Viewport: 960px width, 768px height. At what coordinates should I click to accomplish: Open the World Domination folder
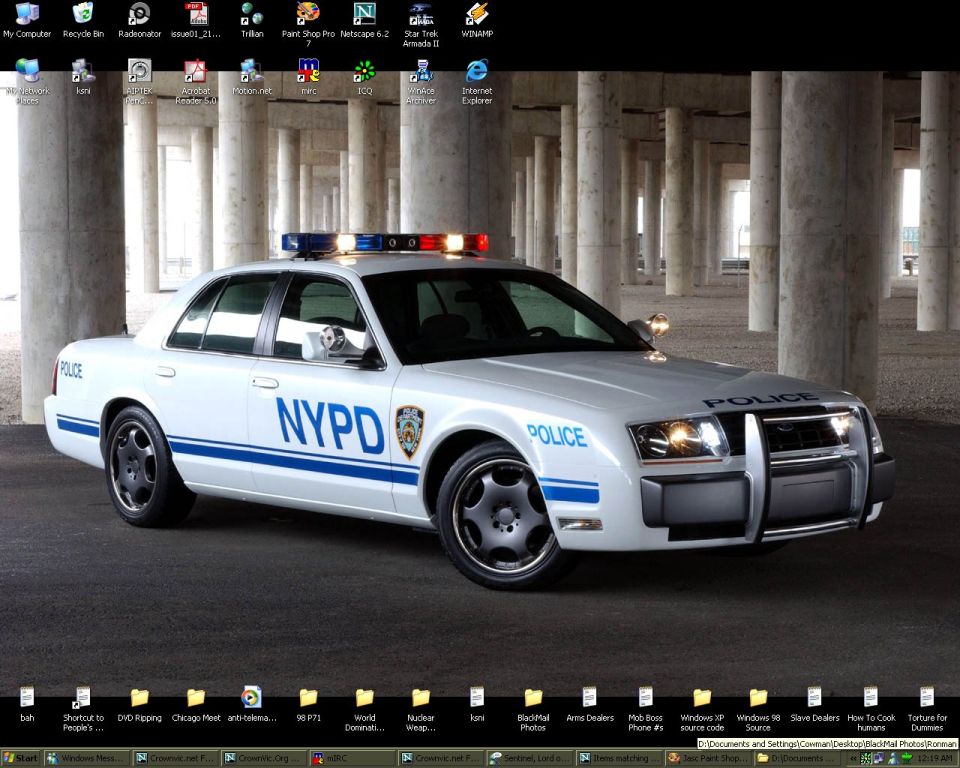click(x=364, y=709)
